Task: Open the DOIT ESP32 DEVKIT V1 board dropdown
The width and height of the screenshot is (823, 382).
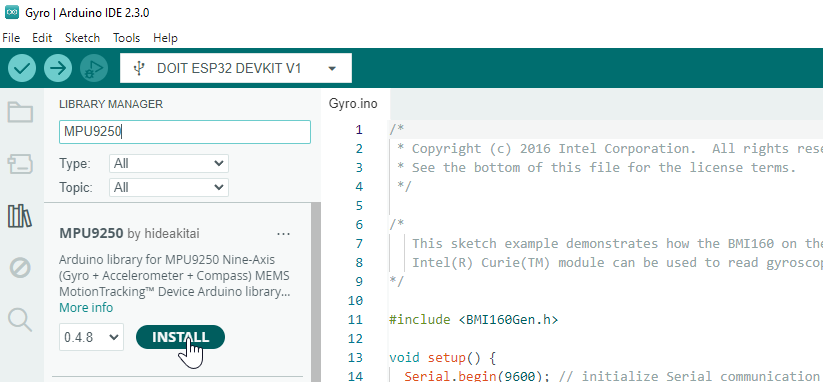Action: coord(236,68)
